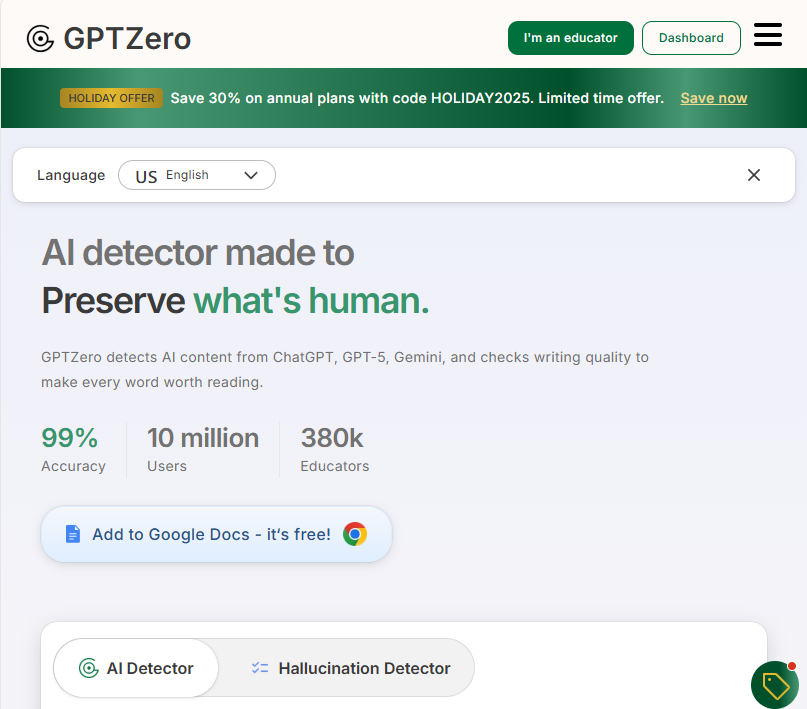Follow the 'Save now' link
The height and width of the screenshot is (709, 807).
click(x=713, y=98)
